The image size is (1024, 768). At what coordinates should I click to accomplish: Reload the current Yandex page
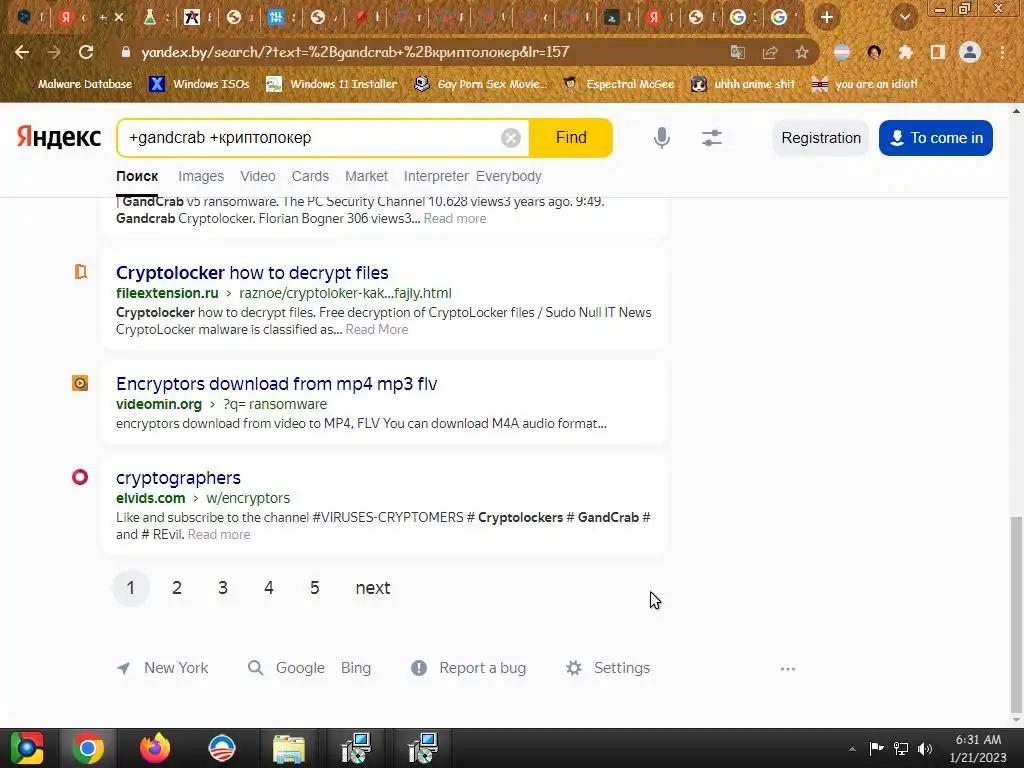click(86, 52)
